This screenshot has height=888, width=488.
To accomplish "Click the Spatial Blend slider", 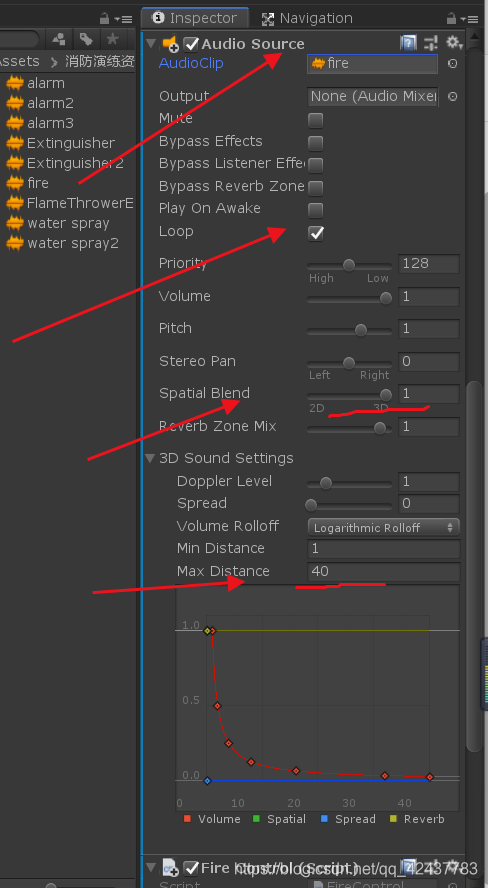I will pos(349,395).
